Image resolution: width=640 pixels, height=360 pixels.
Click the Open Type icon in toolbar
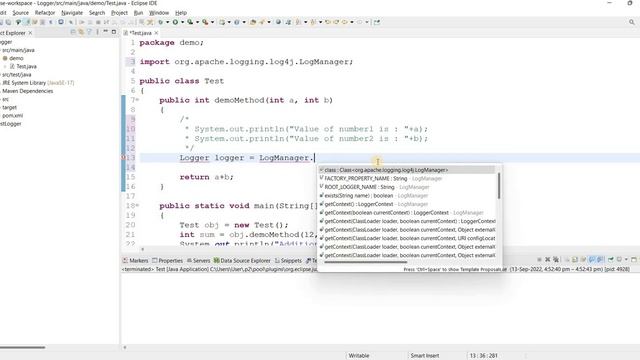click(252, 22)
